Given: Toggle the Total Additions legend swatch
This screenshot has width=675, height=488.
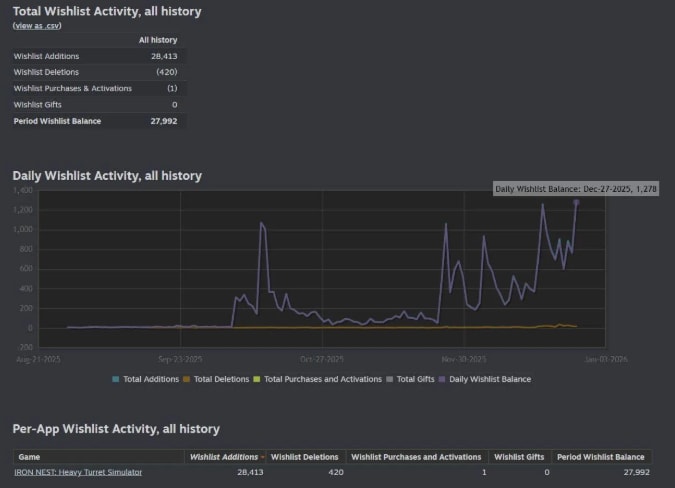Looking at the screenshot, I should click(117, 379).
